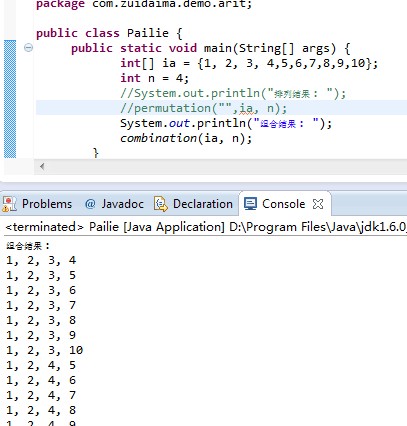Click the commented '//permutation' line

pos(203,108)
